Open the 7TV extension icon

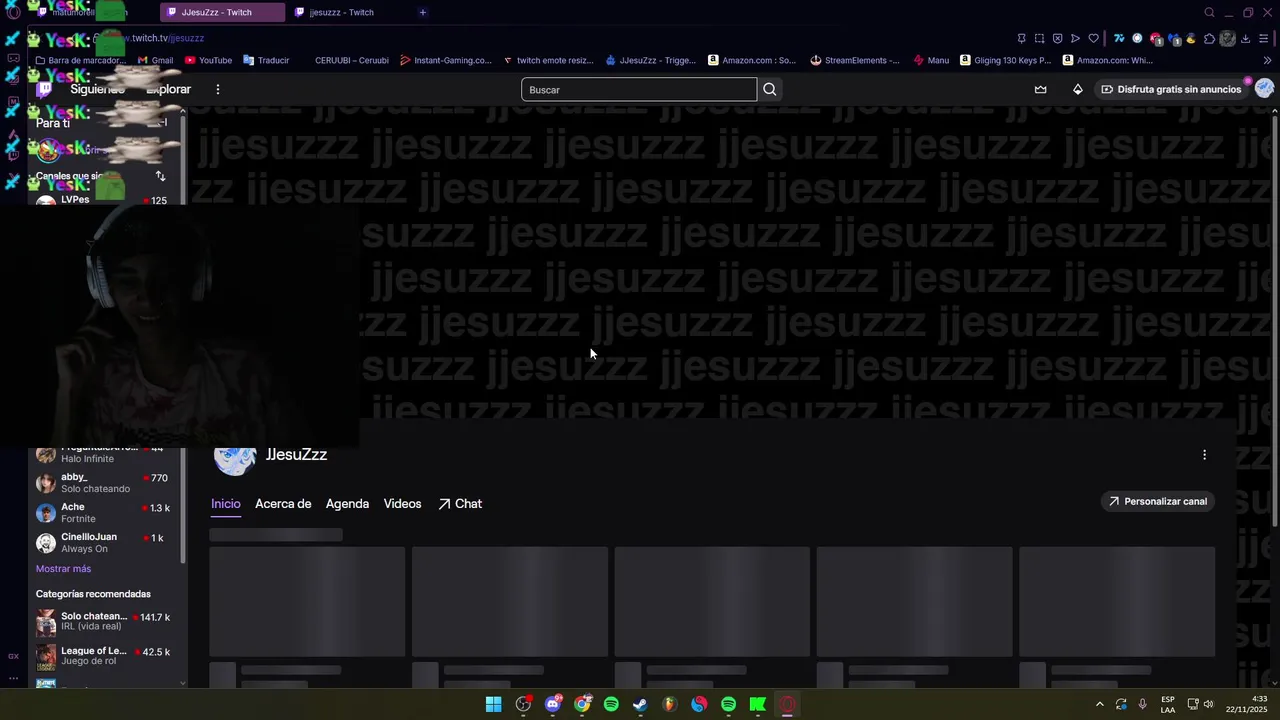(x=1119, y=38)
